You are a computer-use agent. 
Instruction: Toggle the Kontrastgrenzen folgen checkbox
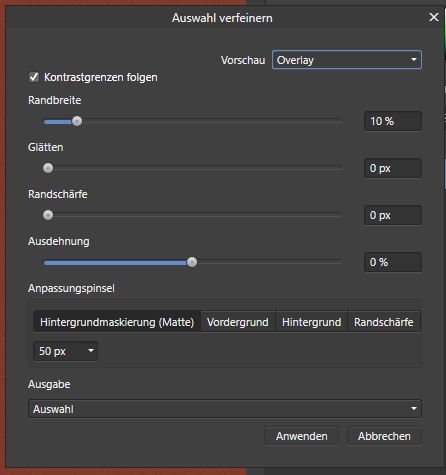34,77
